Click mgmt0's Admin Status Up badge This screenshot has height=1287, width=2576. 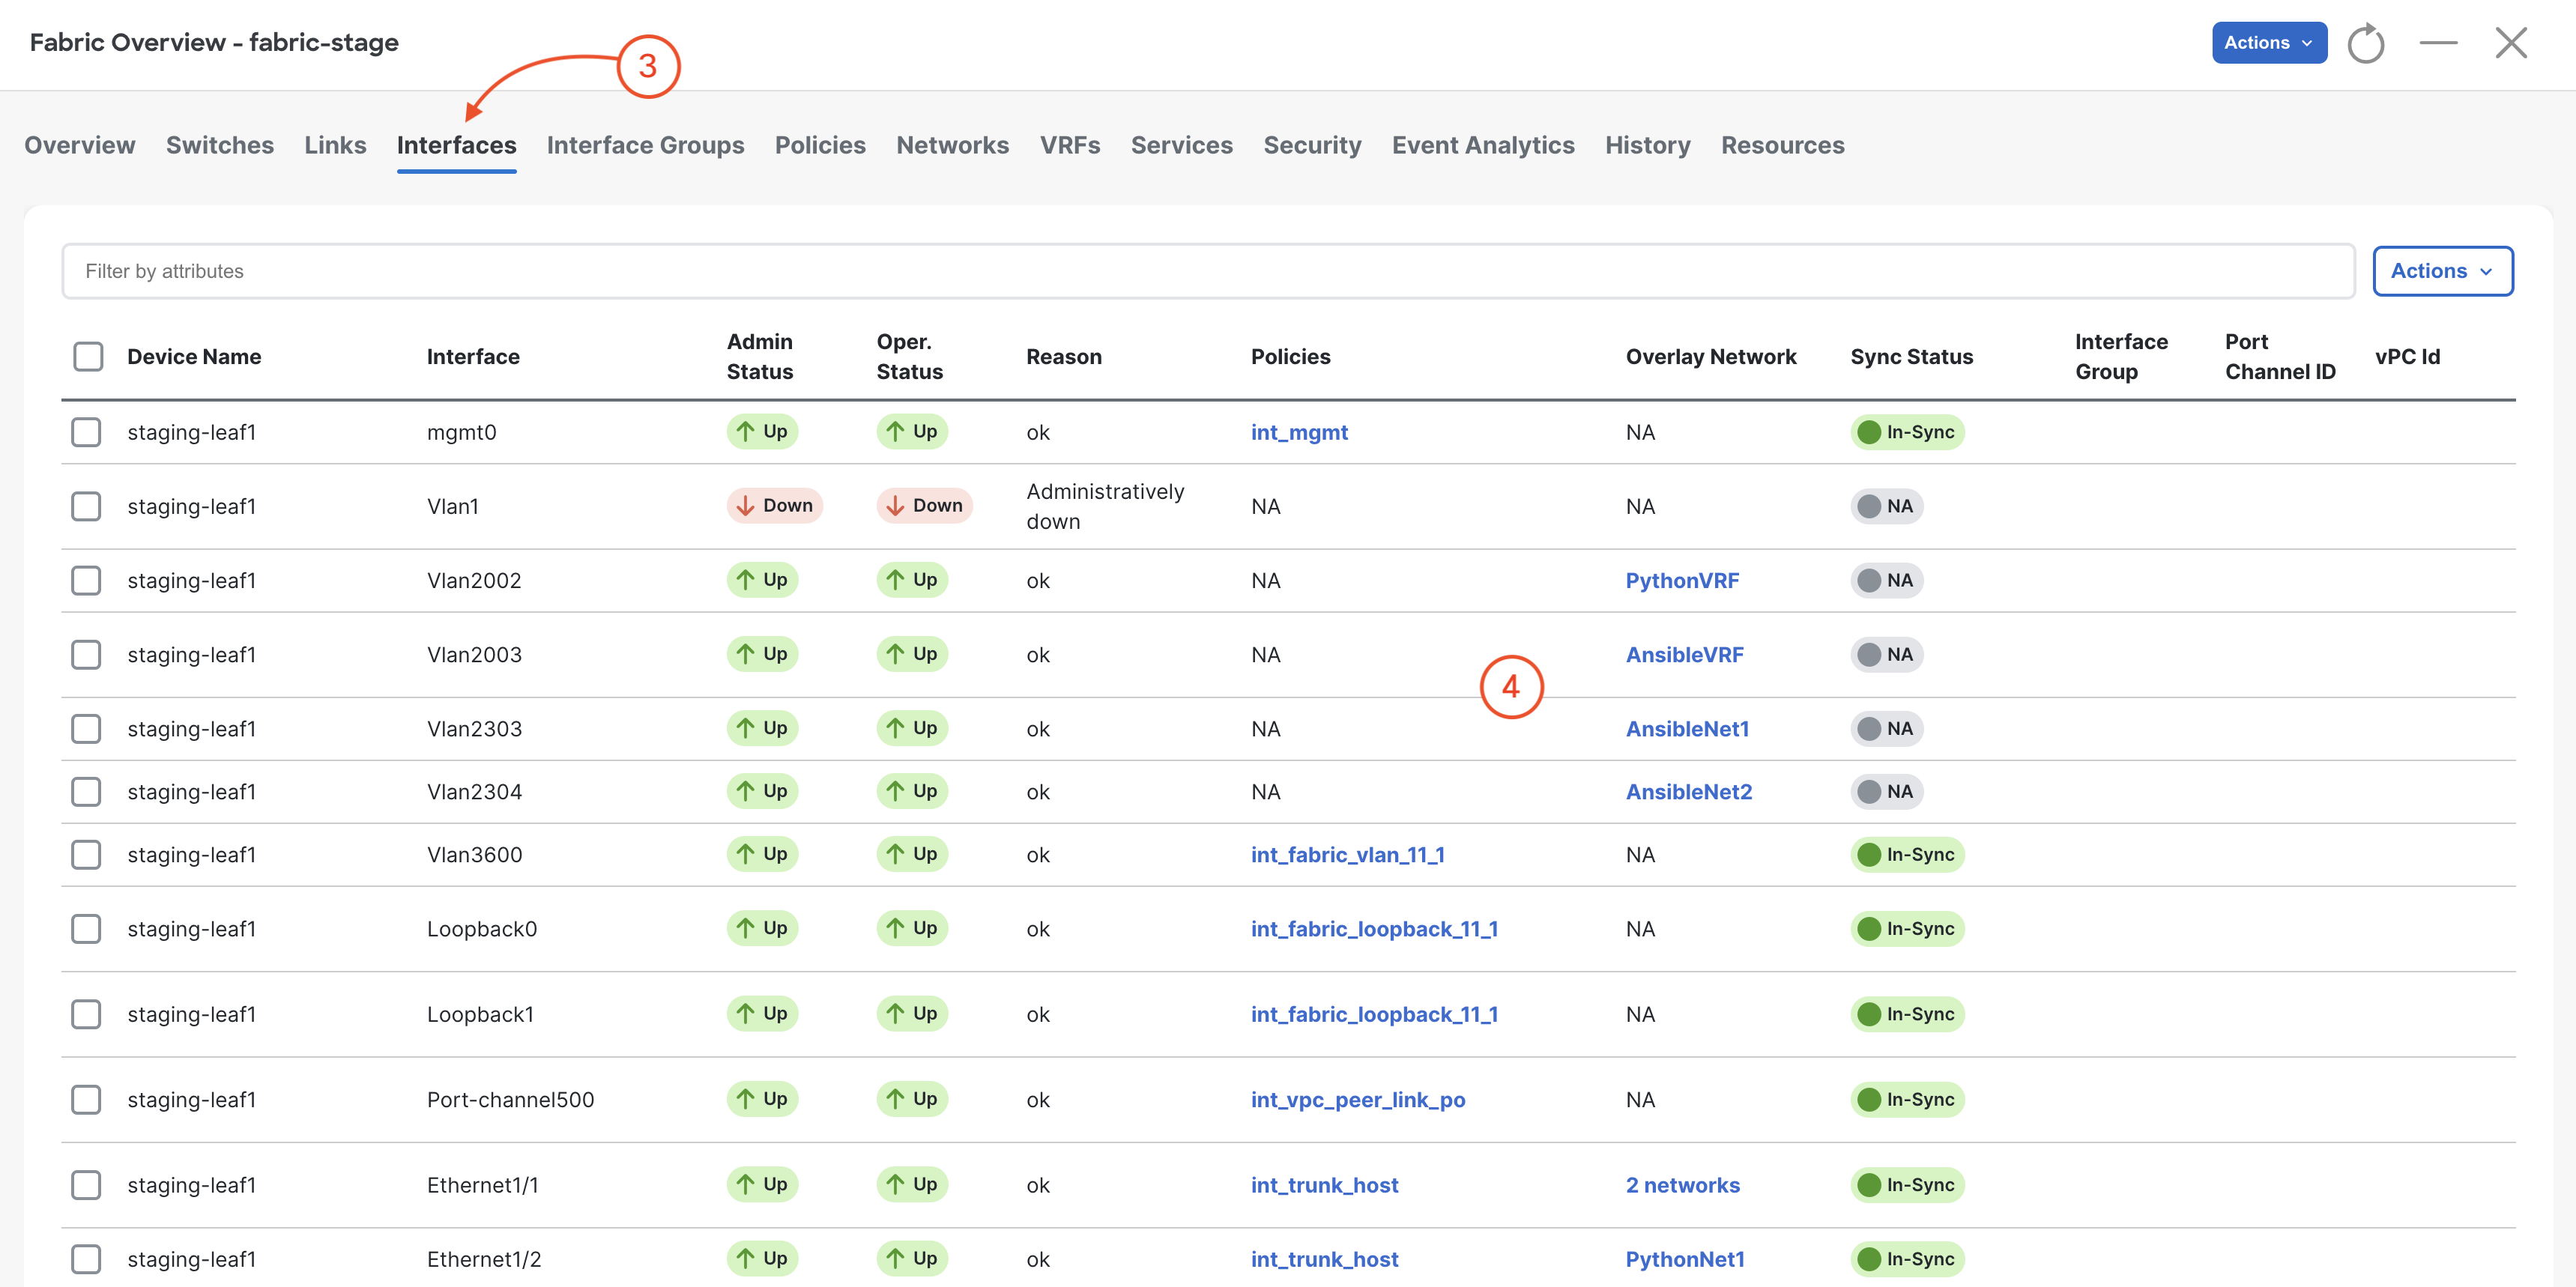[x=762, y=432]
